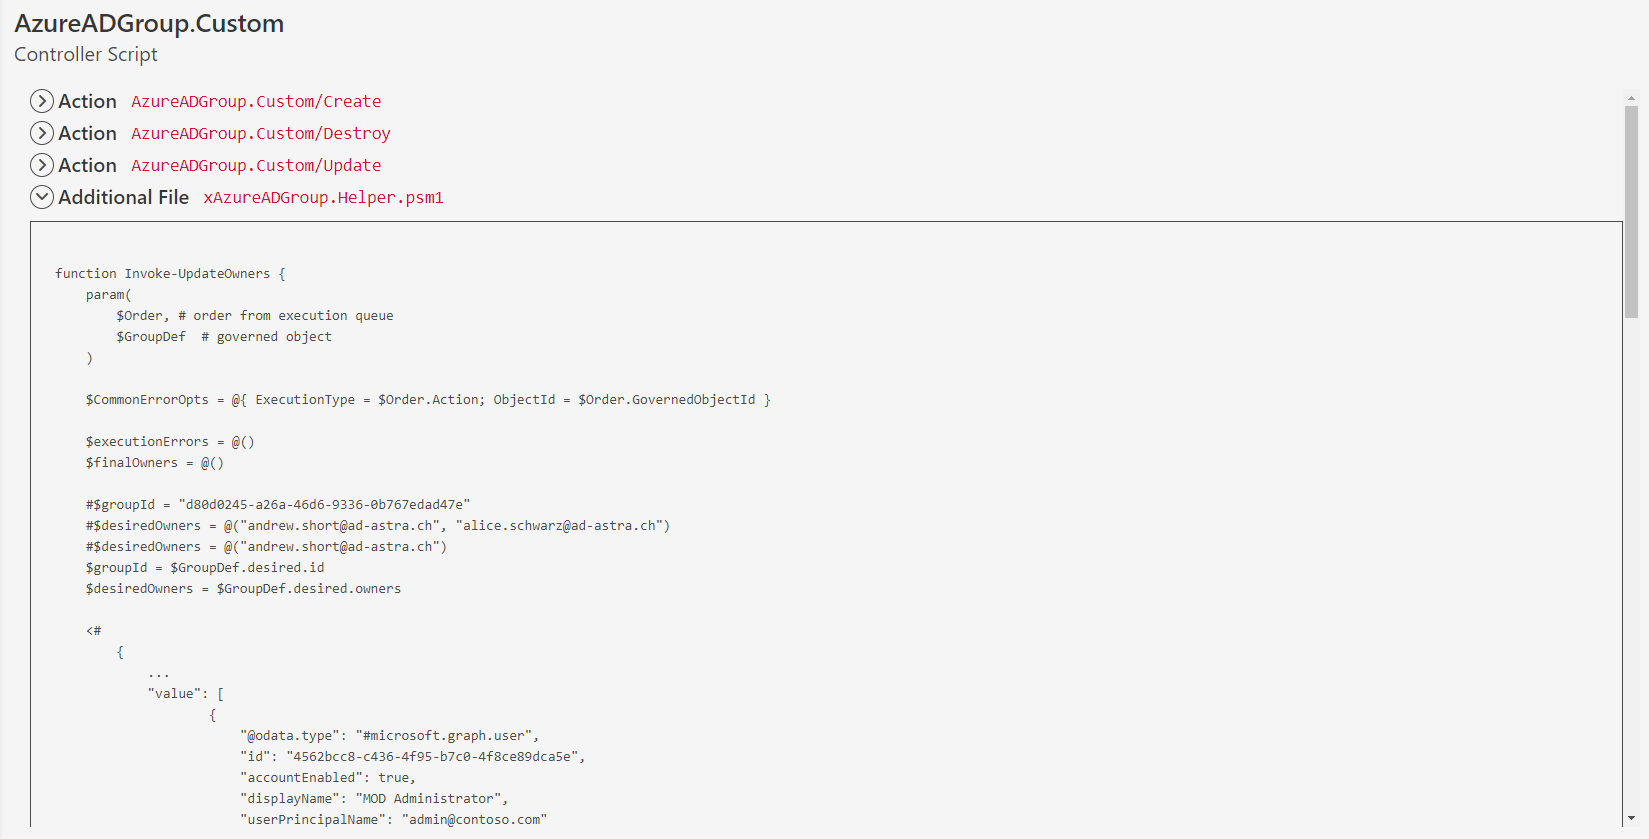Screen dimensions: 1649x839
Task: Click the "userPrincipalName" admin@contoso.com line
Action: point(394,819)
